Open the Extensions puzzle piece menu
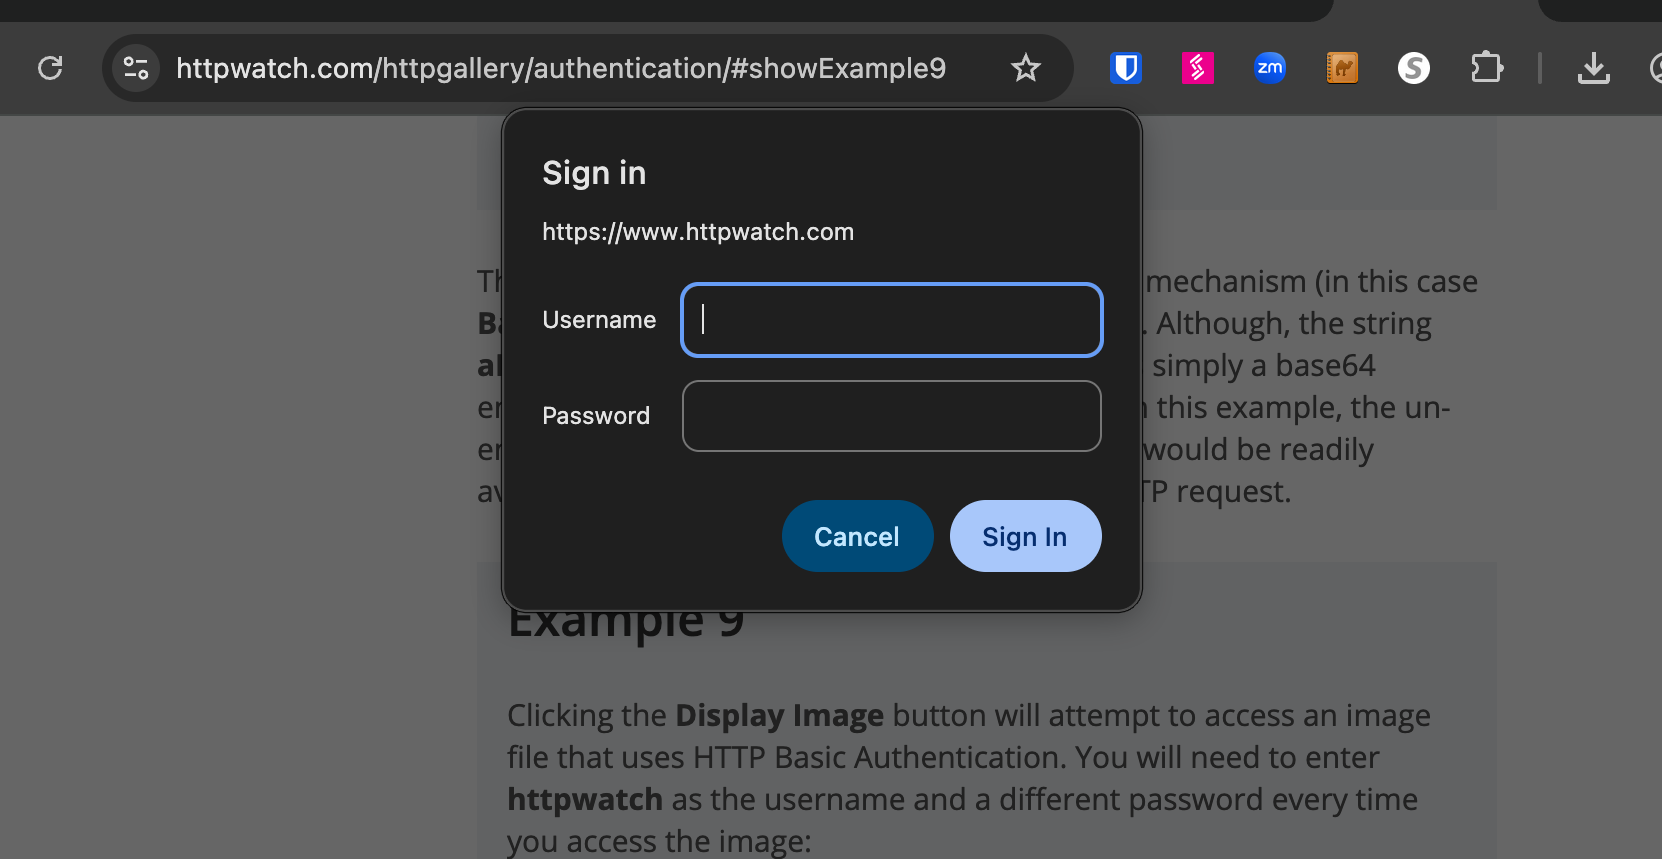This screenshot has width=1662, height=859. point(1486,68)
